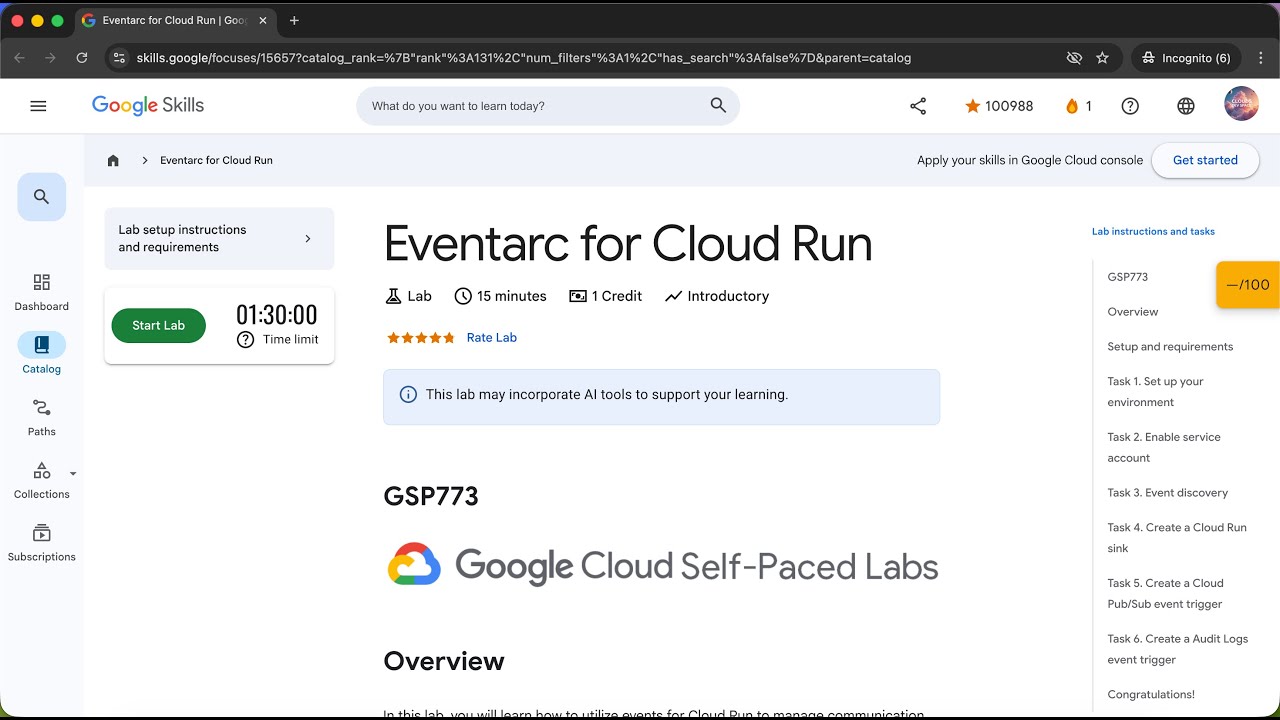Open Catalog in the sidebar
The height and width of the screenshot is (720, 1280).
point(42,355)
